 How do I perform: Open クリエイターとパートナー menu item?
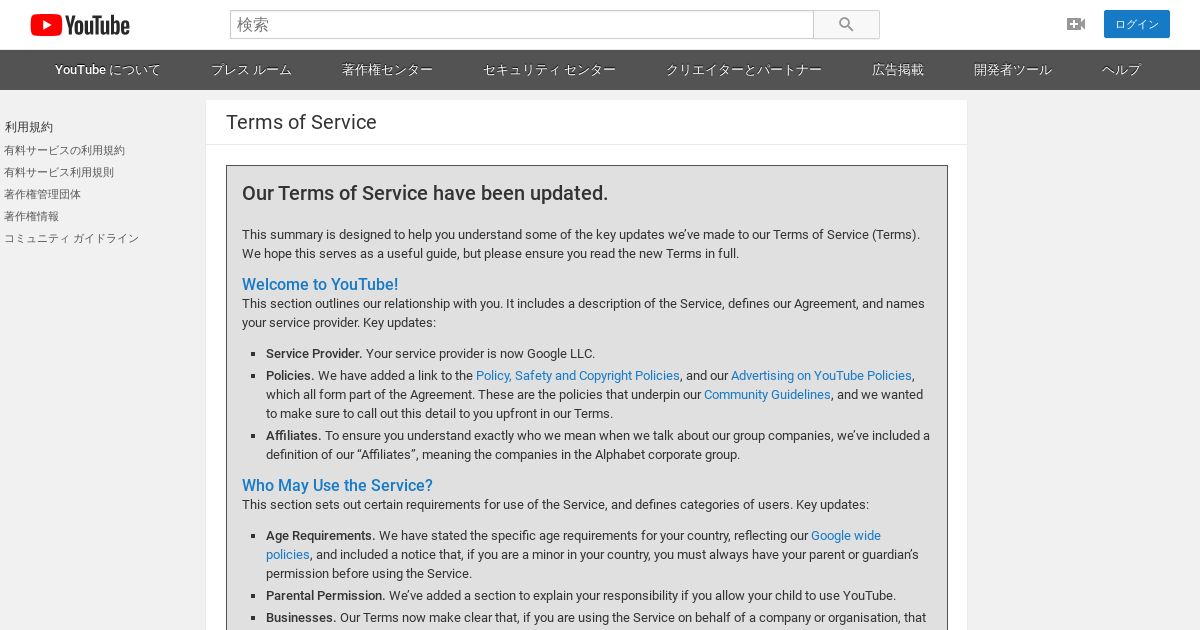744,70
